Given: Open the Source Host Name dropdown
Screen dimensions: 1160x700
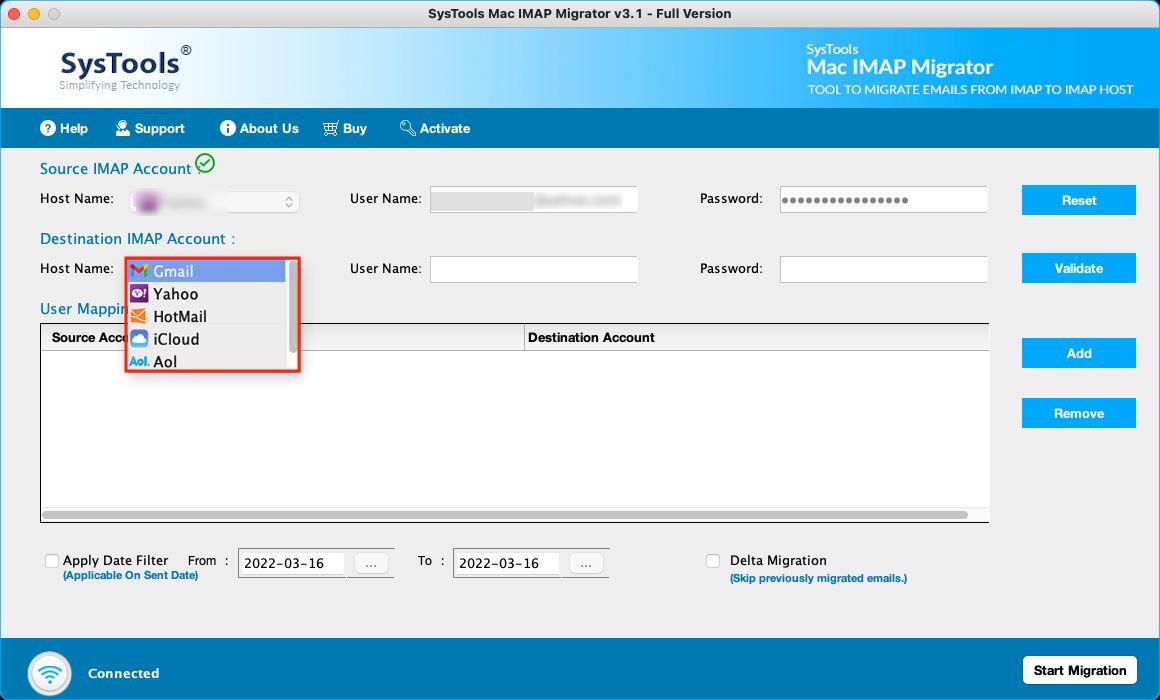Looking at the screenshot, I should (215, 201).
